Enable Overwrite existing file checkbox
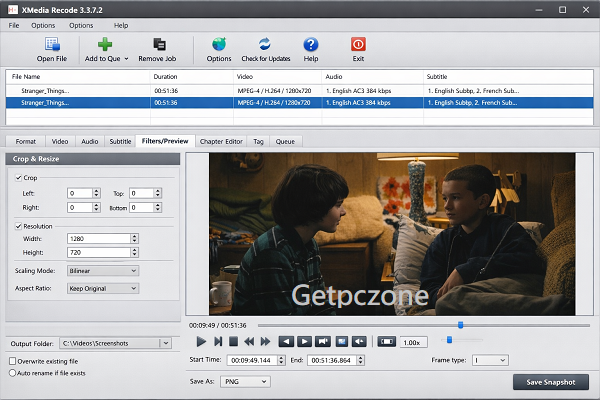The height and width of the screenshot is (400, 600). (12, 361)
